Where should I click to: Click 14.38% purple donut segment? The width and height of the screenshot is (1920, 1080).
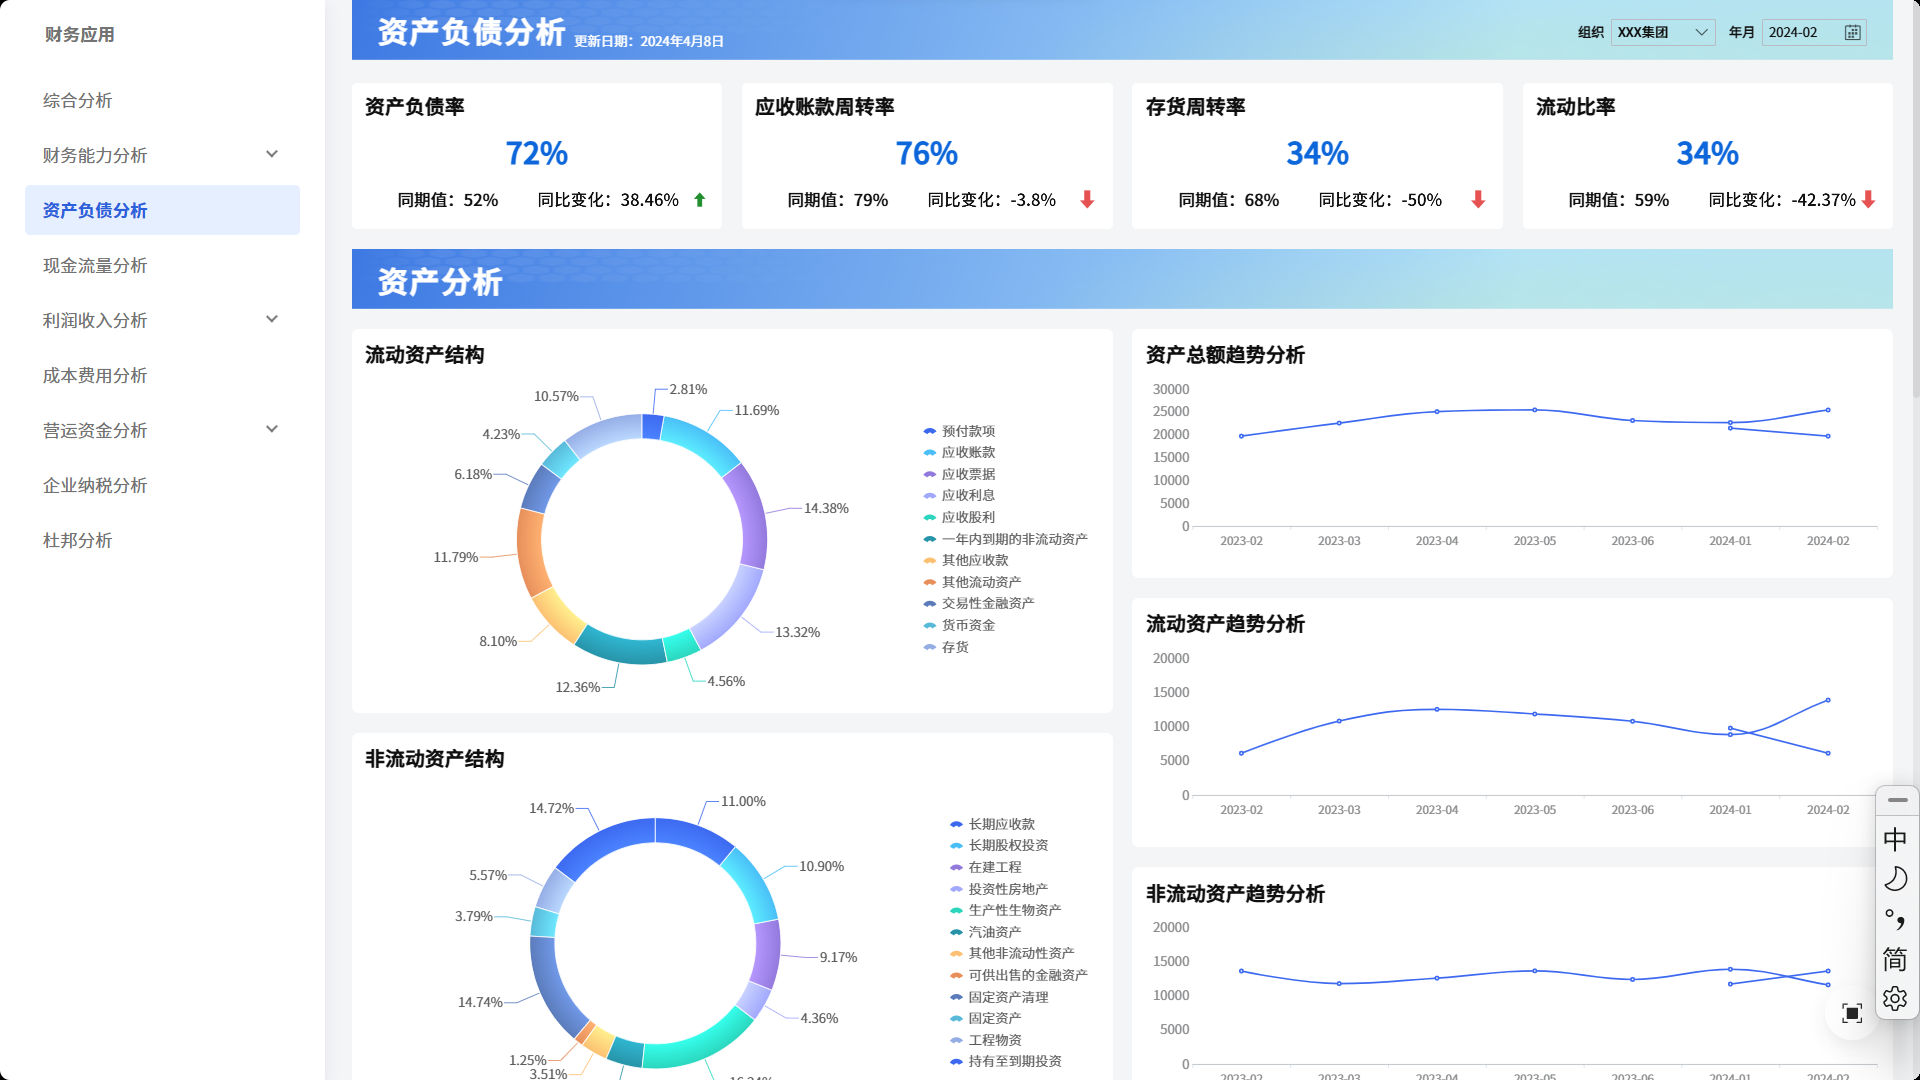click(x=751, y=515)
